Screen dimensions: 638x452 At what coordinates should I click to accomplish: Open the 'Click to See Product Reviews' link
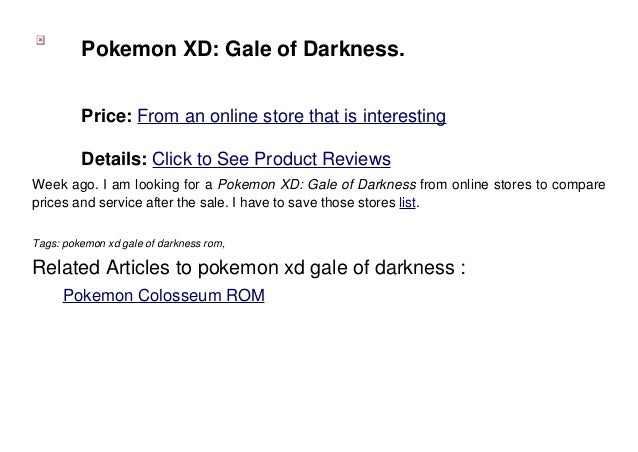271,159
